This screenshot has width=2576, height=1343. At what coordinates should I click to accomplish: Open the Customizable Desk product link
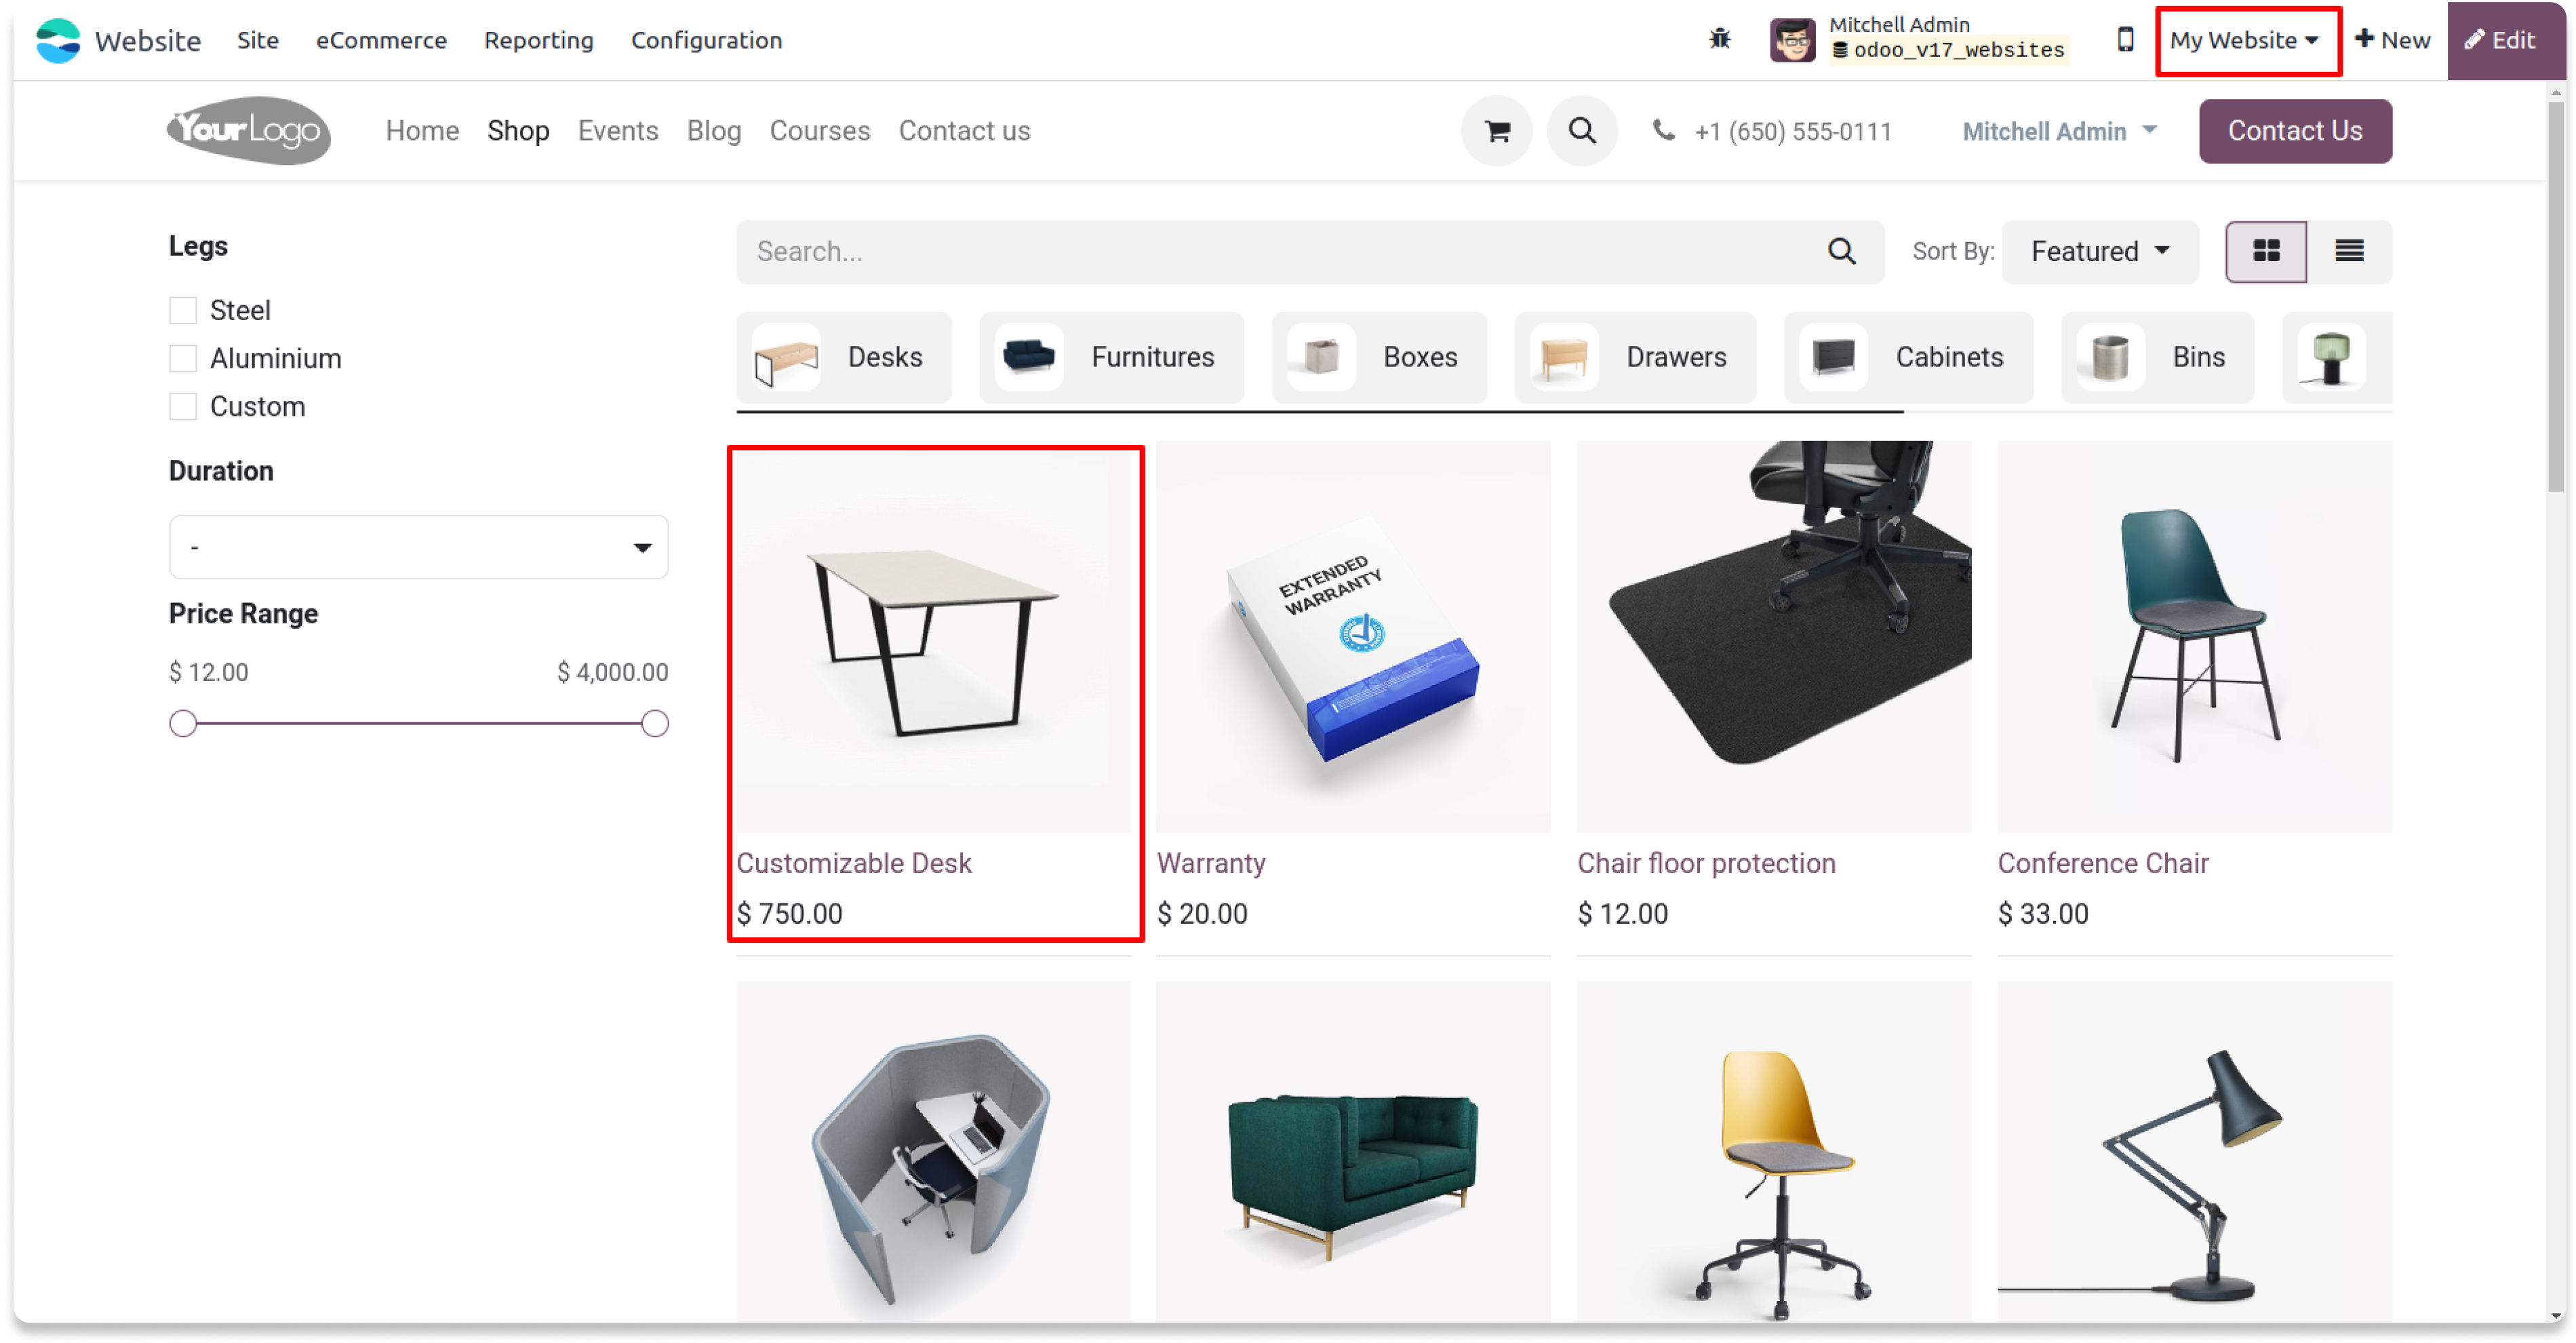point(853,863)
